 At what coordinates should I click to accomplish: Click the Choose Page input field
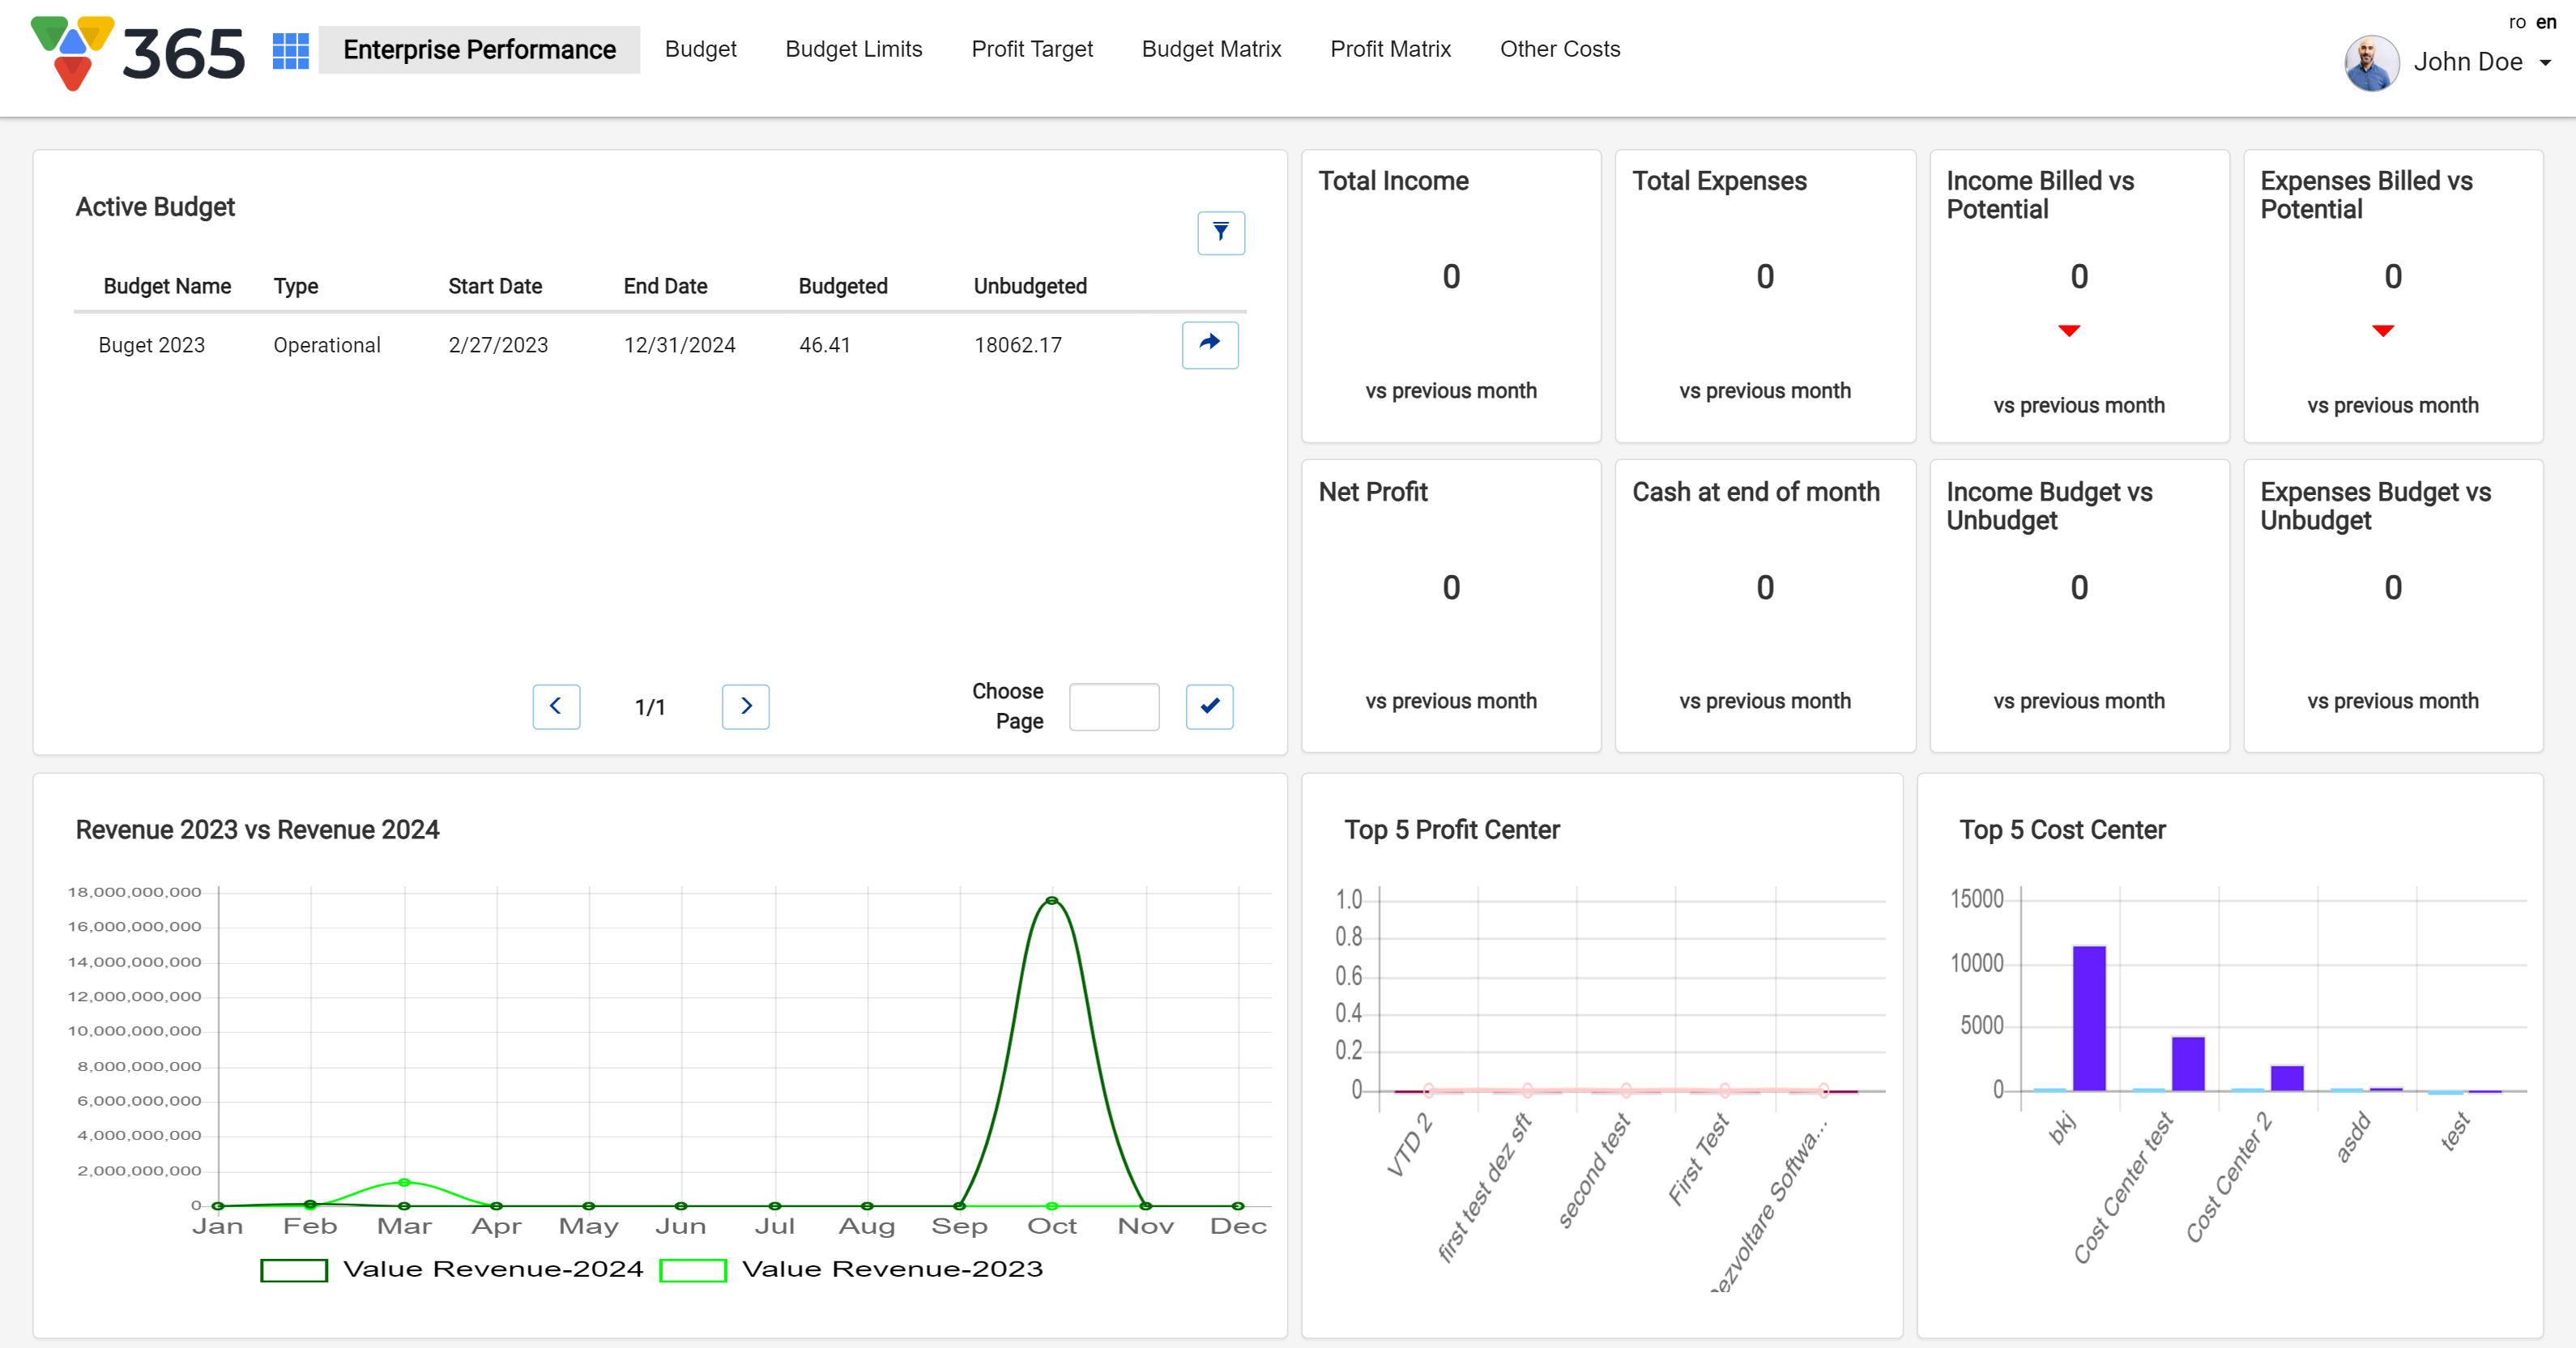click(1113, 706)
